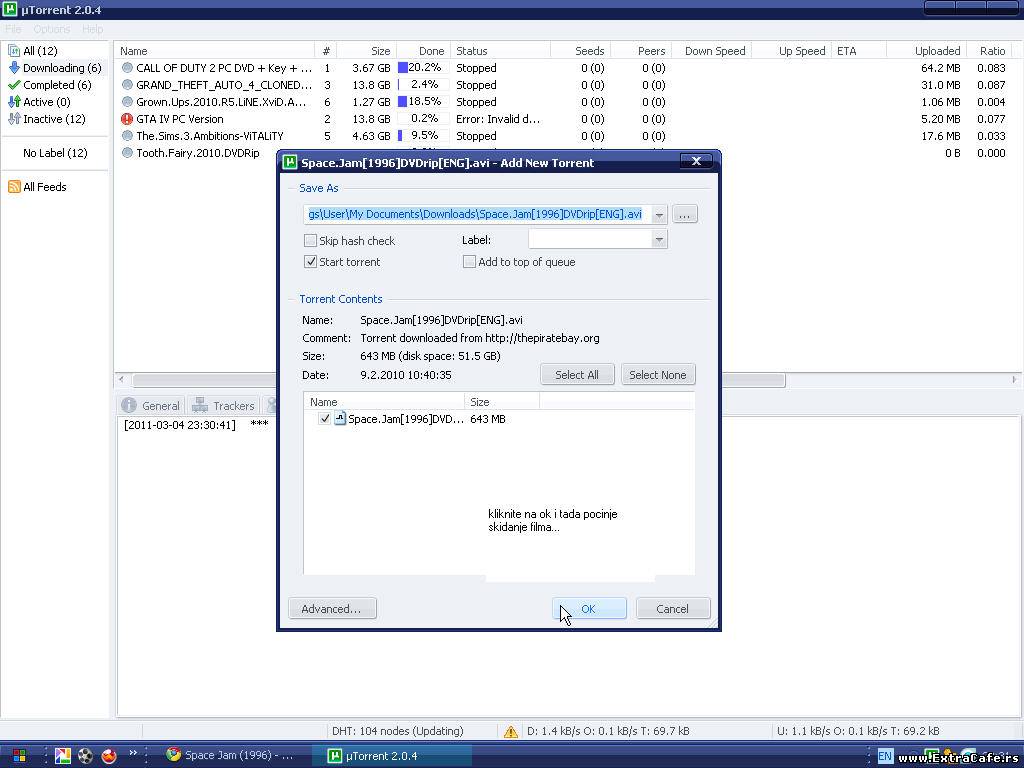Viewport: 1024px width, 768px height.
Task: Sort torrents by the Done column header
Action: tap(423, 51)
